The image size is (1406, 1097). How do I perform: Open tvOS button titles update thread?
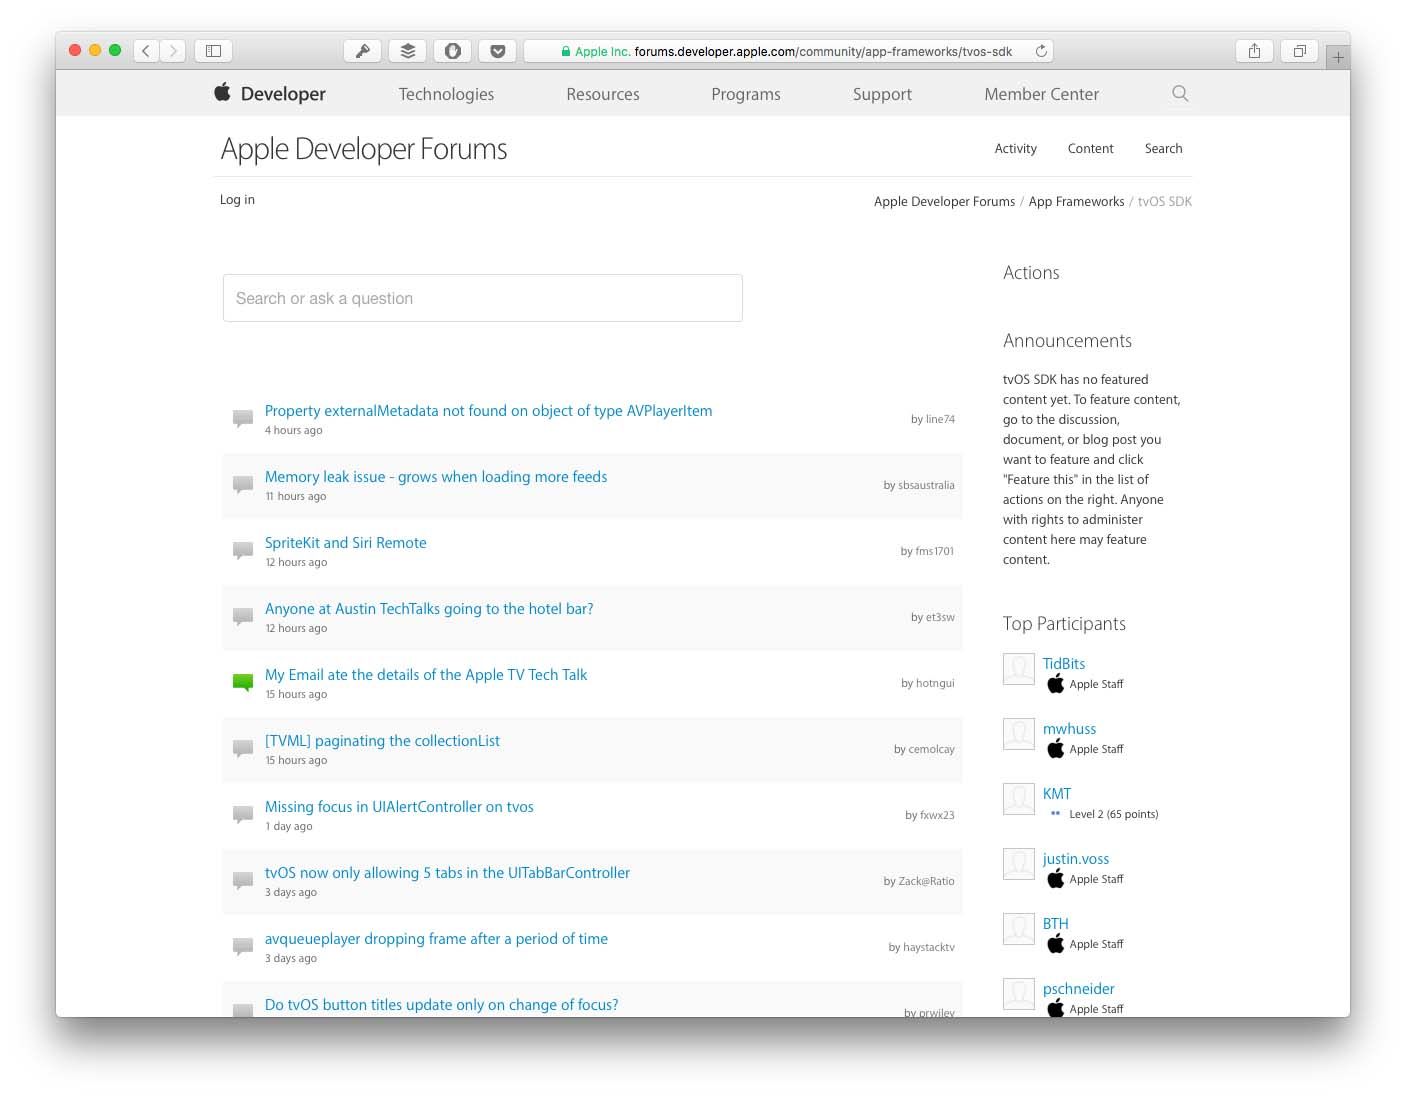pyautogui.click(x=441, y=1005)
